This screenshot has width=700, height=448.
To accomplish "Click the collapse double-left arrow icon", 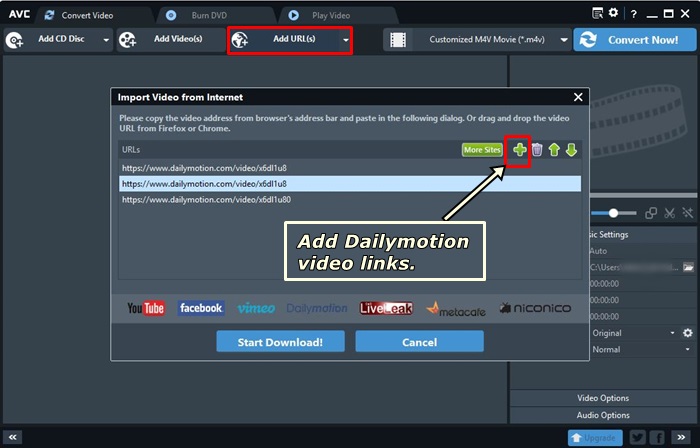I will point(12,437).
